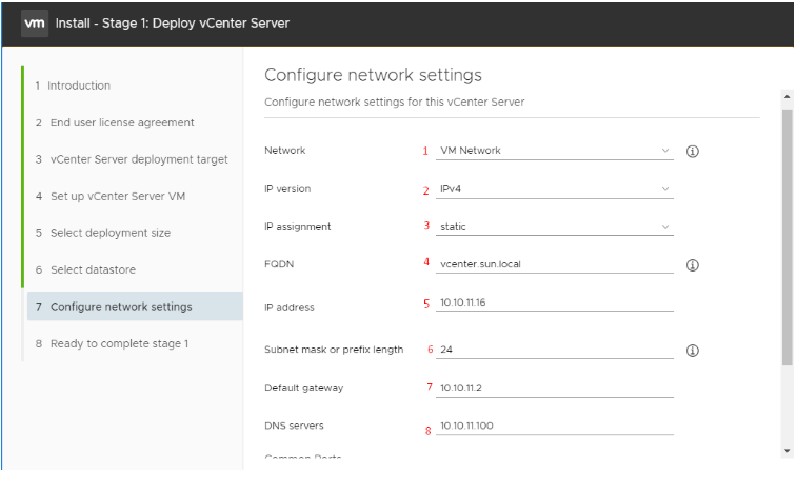The width and height of the screenshot is (800, 500).
Task: Click the subnet prefix field containing 24
Action: [555, 349]
